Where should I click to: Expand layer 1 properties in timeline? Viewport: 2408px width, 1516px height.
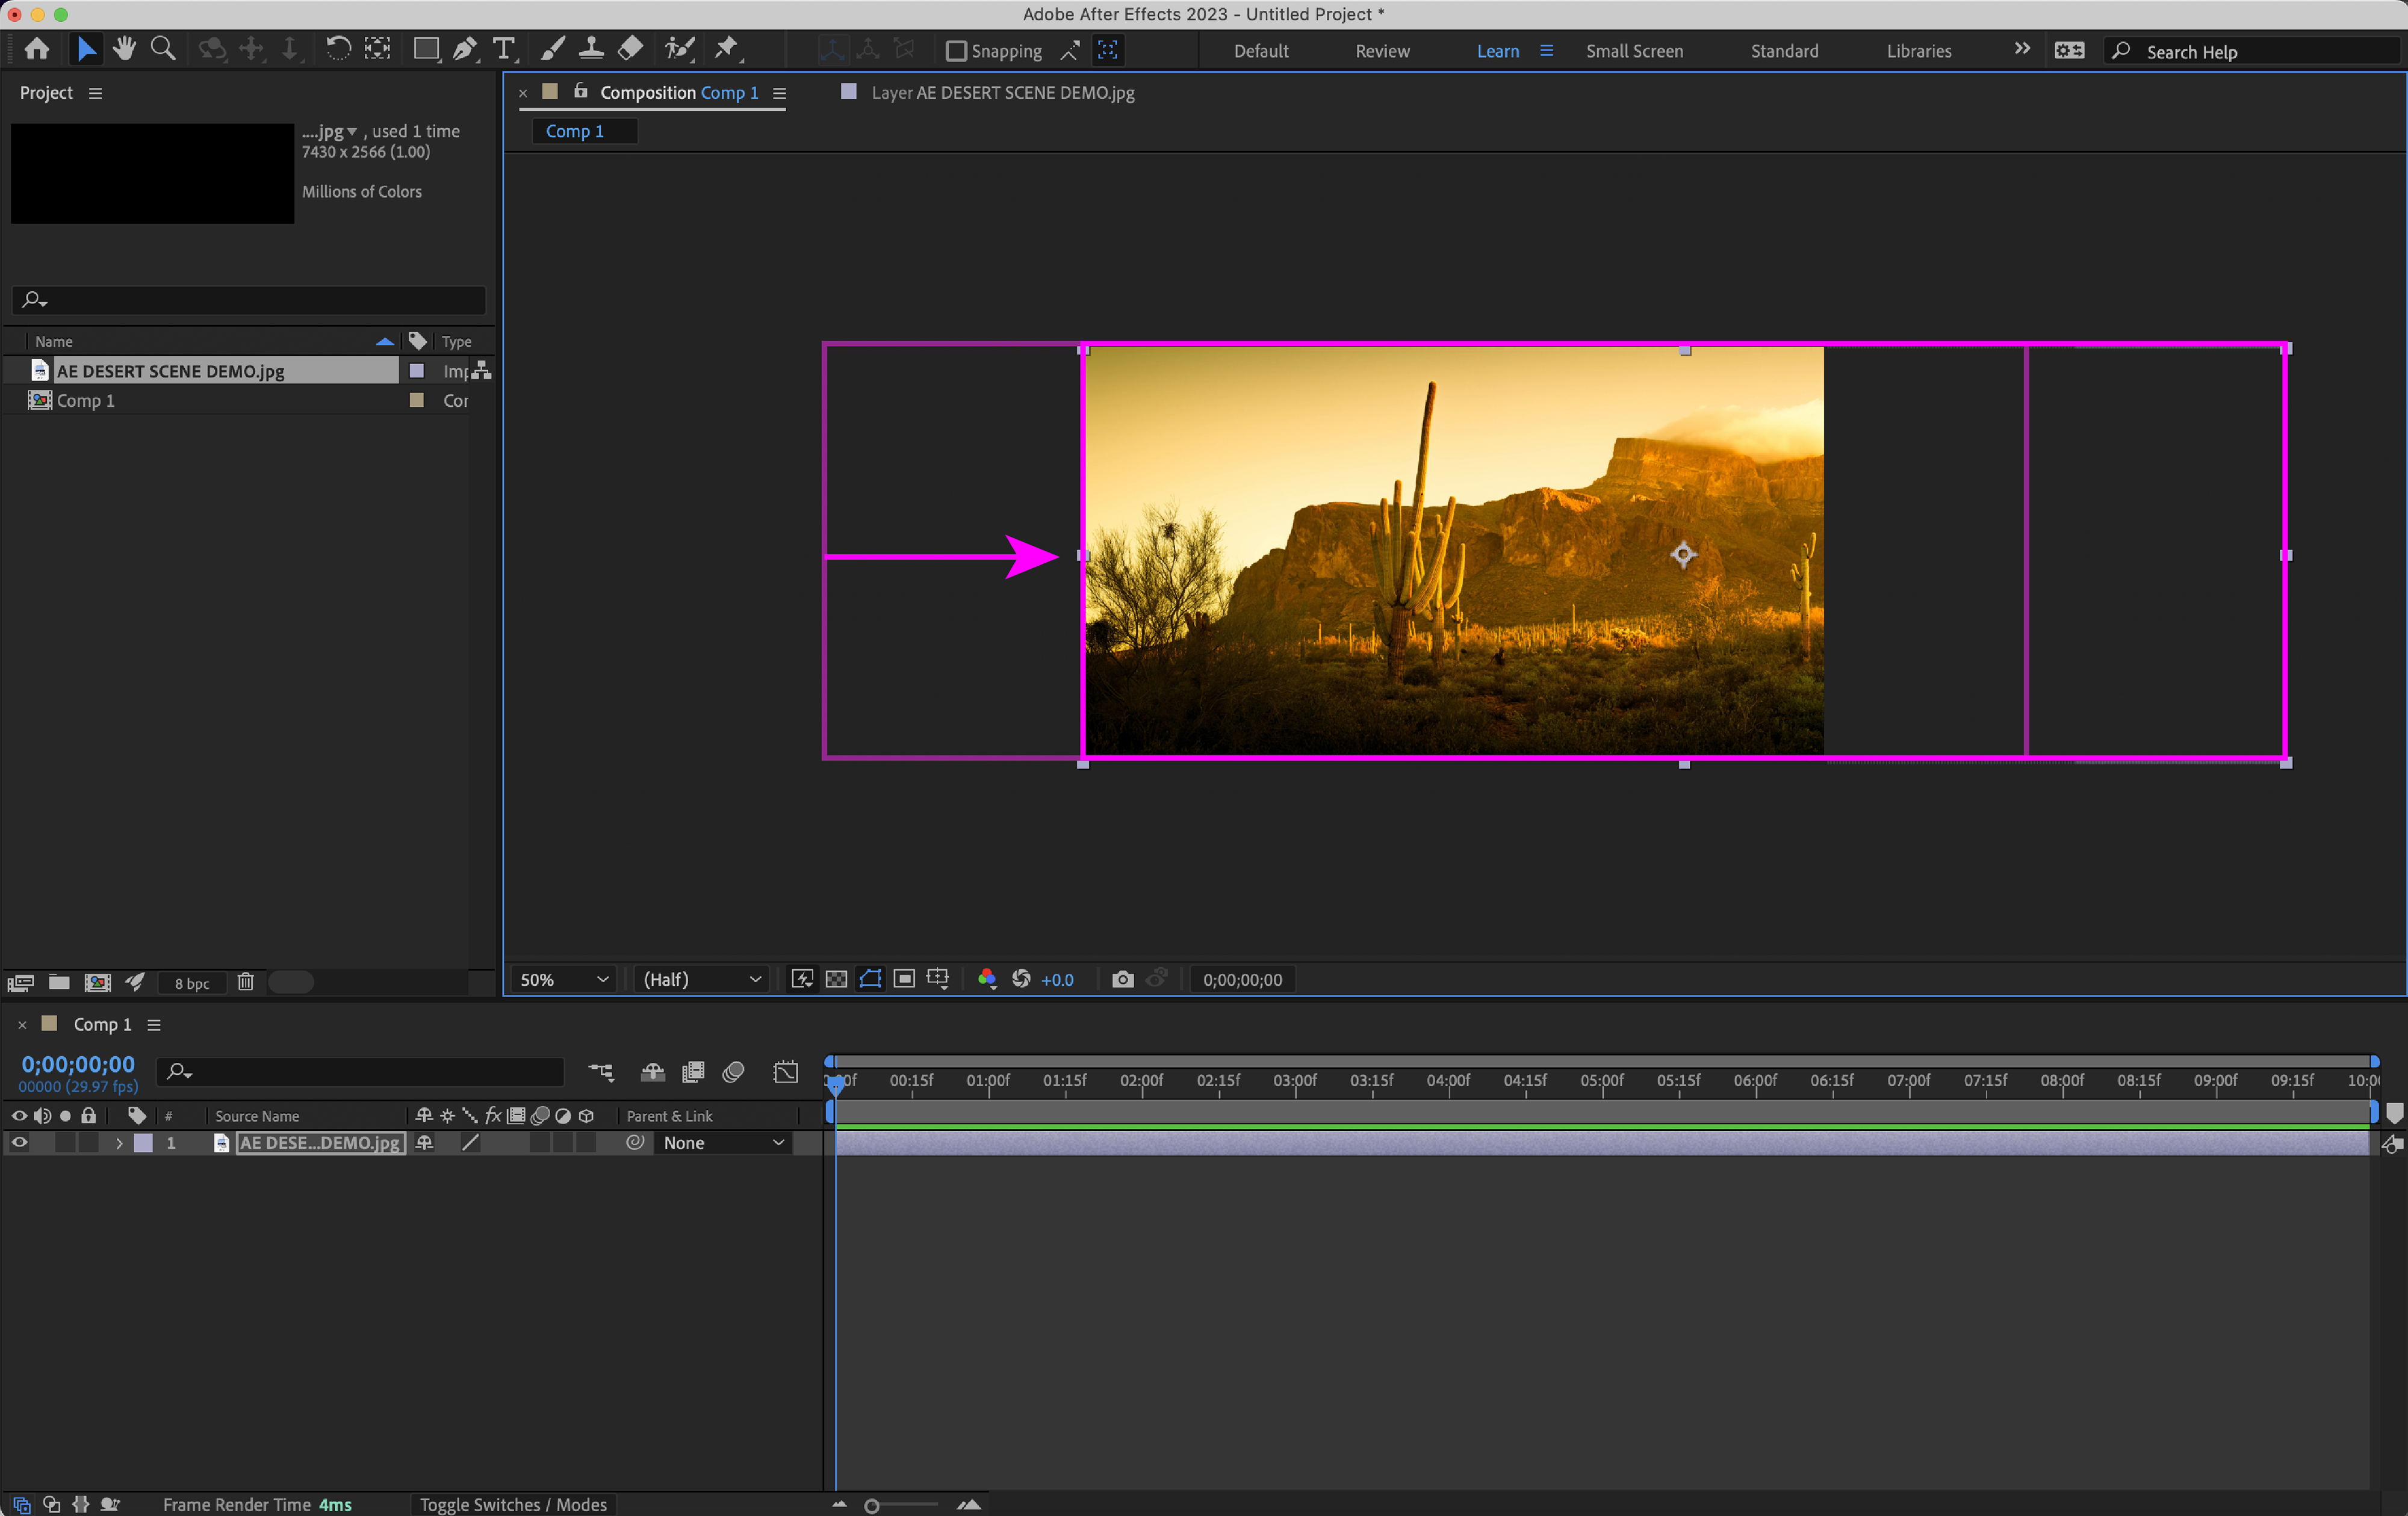click(x=119, y=1142)
